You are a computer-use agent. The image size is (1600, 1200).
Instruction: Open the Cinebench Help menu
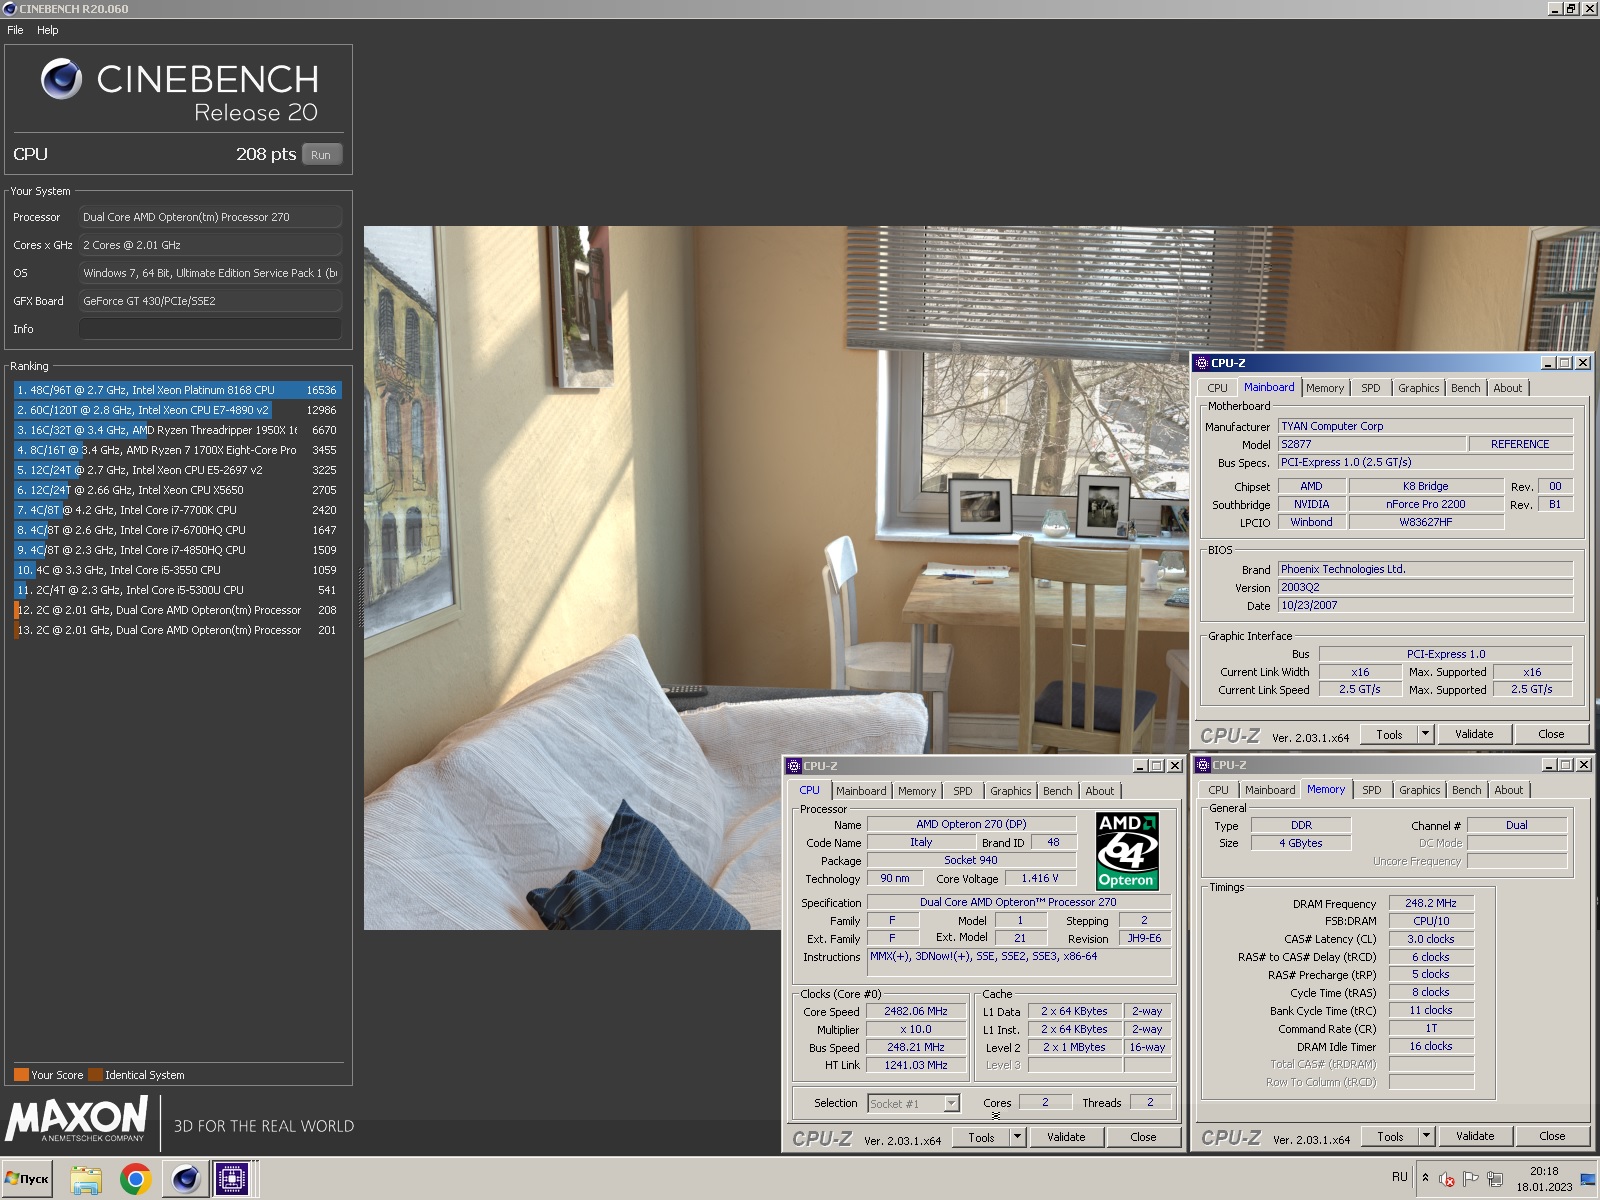point(48,30)
